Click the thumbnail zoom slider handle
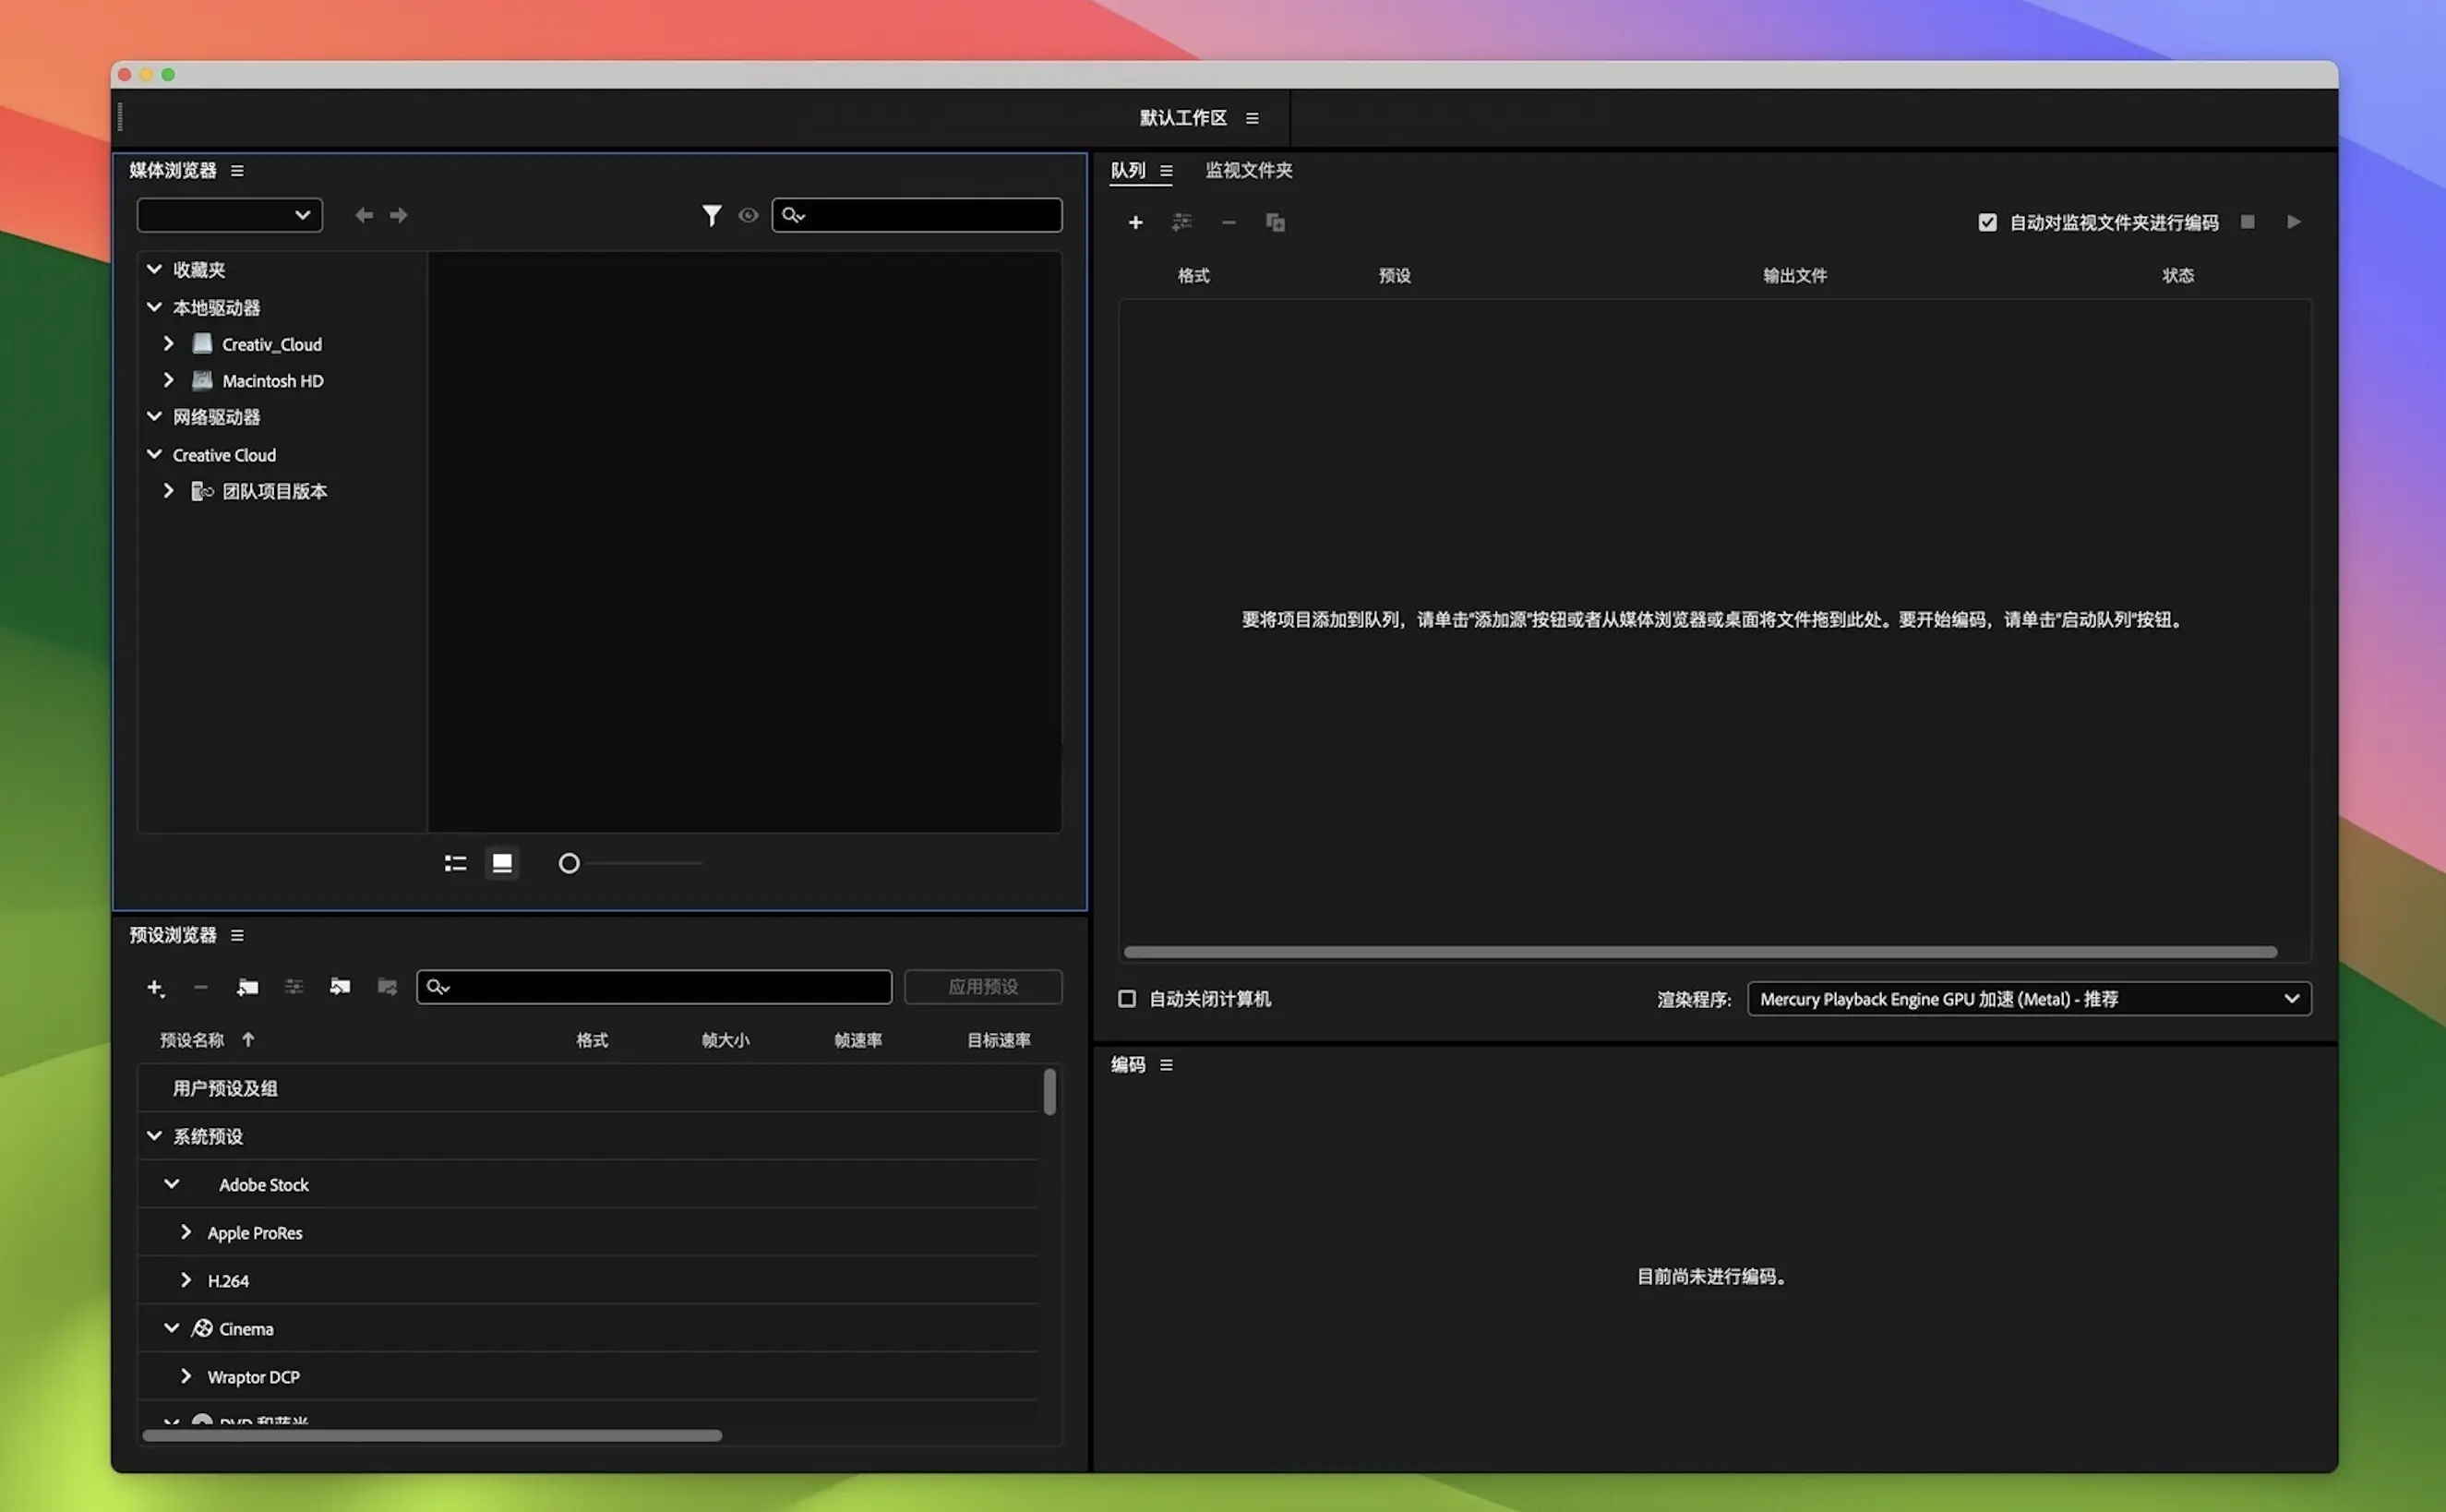2446x1512 pixels. pyautogui.click(x=569, y=863)
